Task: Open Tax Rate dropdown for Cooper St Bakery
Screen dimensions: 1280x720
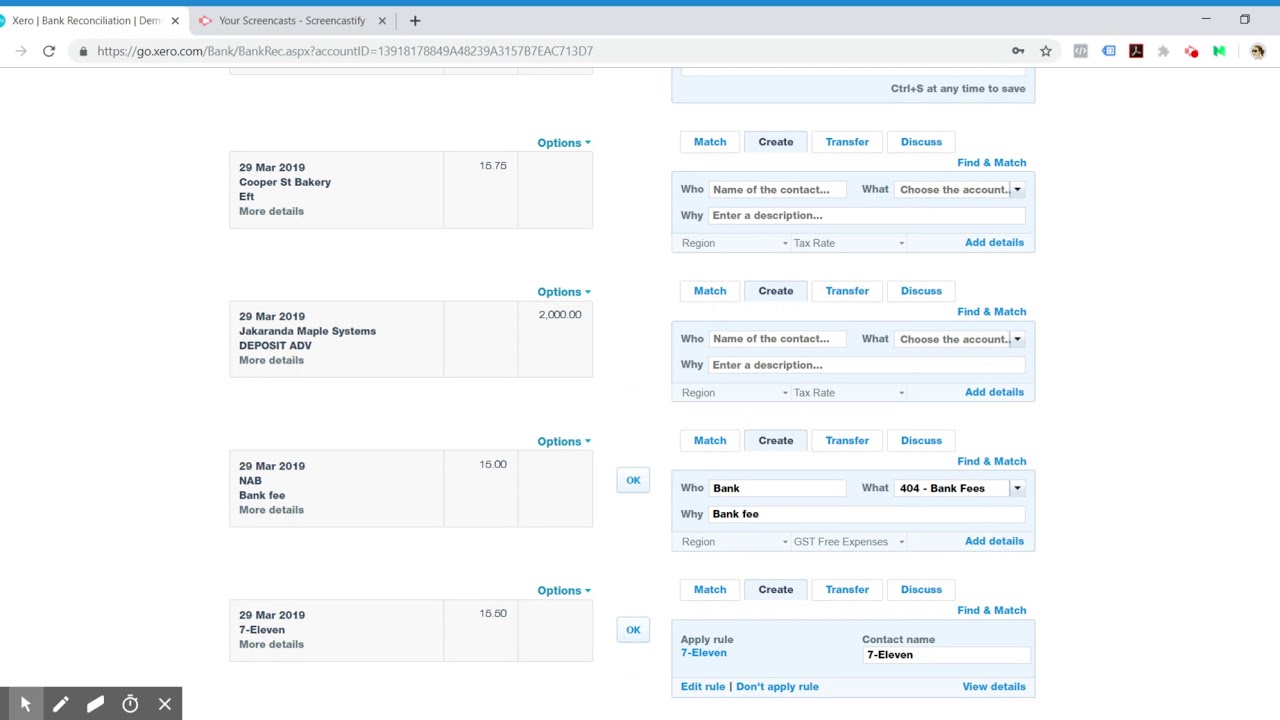Action: (848, 243)
